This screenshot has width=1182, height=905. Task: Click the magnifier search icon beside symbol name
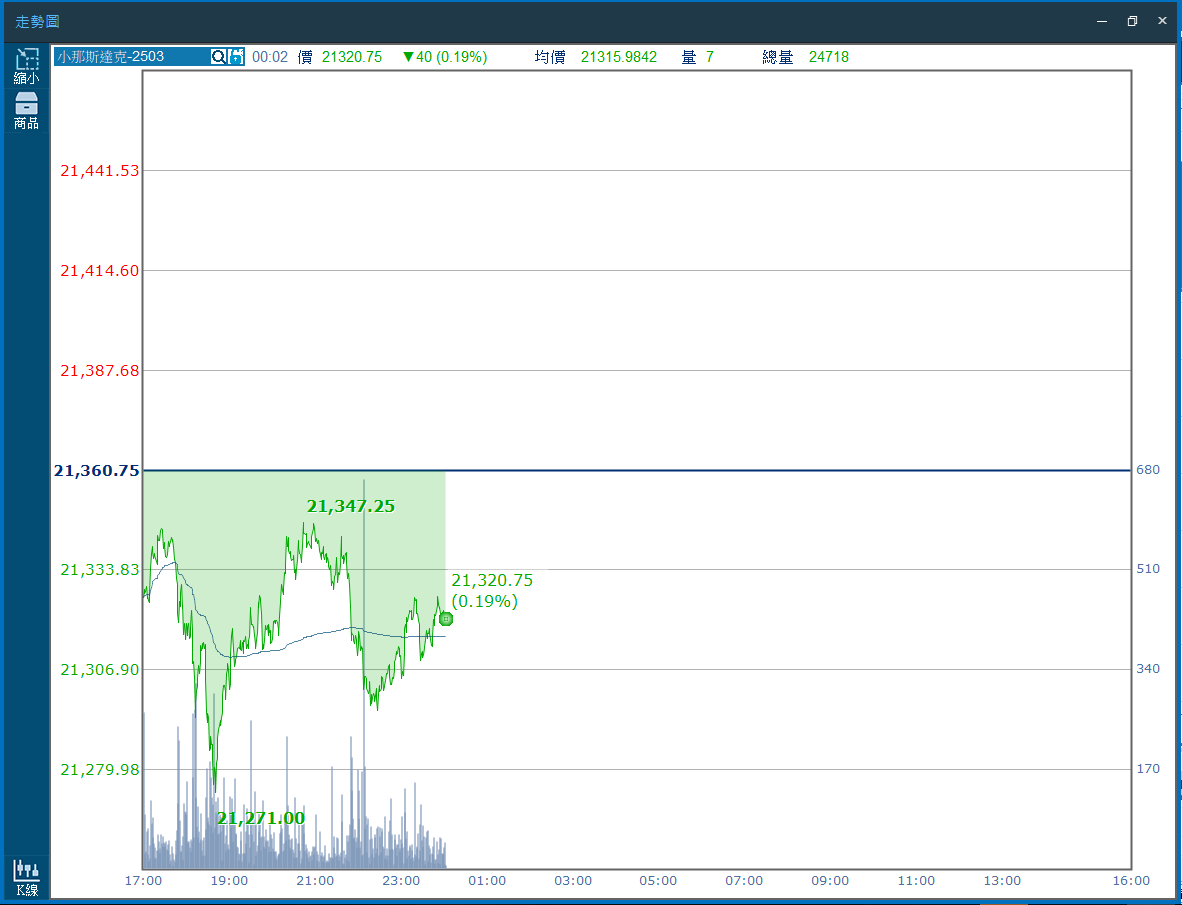[218, 57]
